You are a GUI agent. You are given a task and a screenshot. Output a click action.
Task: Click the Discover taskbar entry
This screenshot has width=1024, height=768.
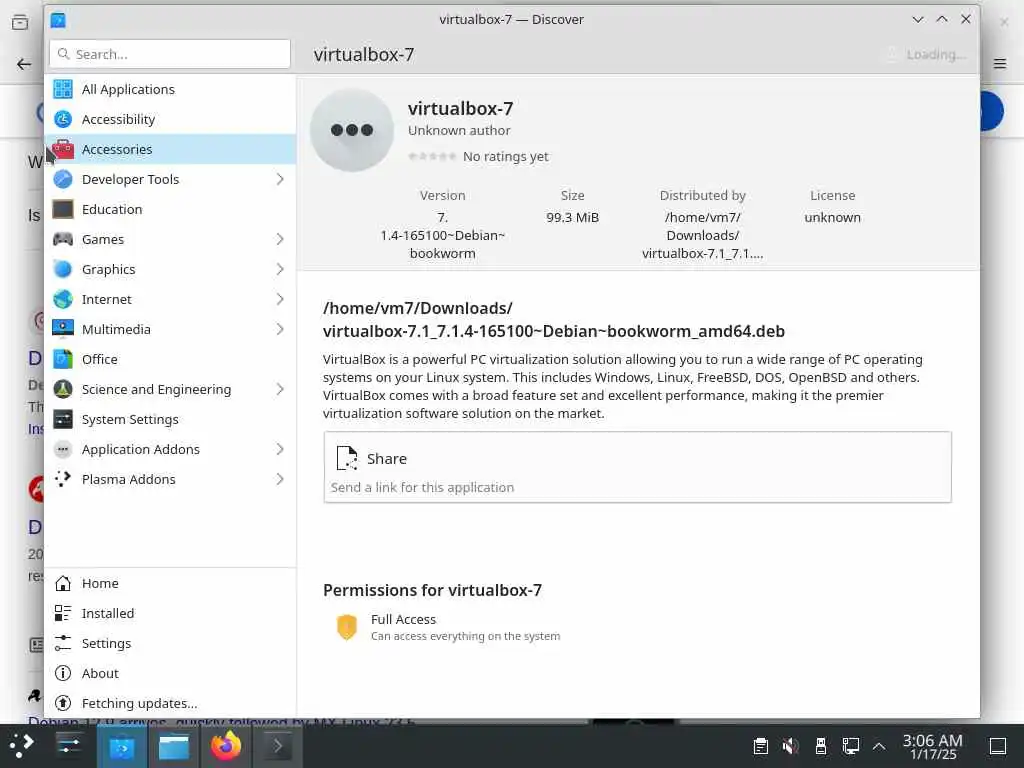click(x=121, y=746)
